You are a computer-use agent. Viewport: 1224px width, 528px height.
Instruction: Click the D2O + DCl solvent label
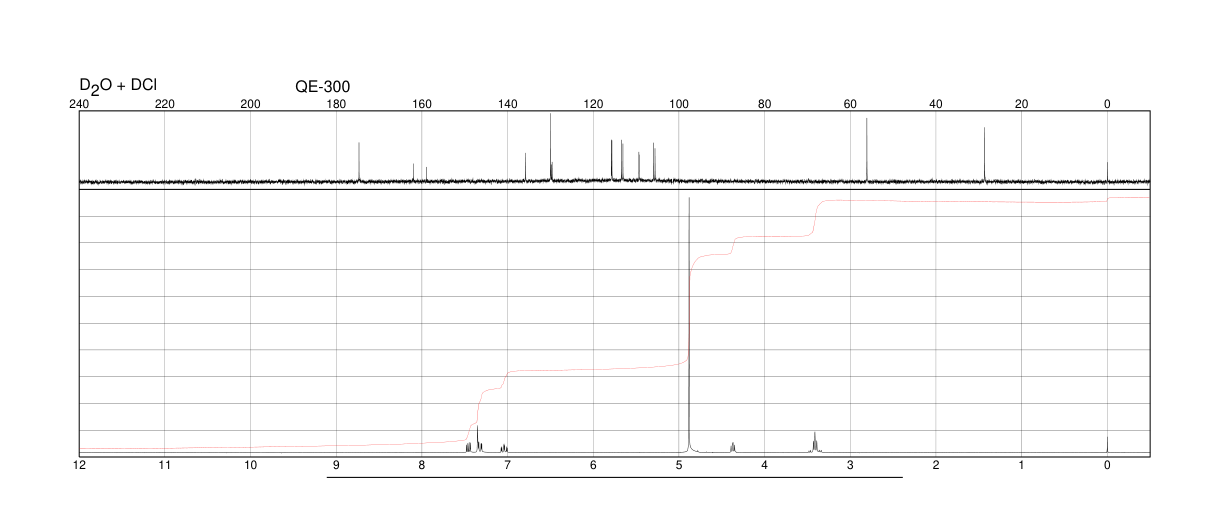click(118, 86)
